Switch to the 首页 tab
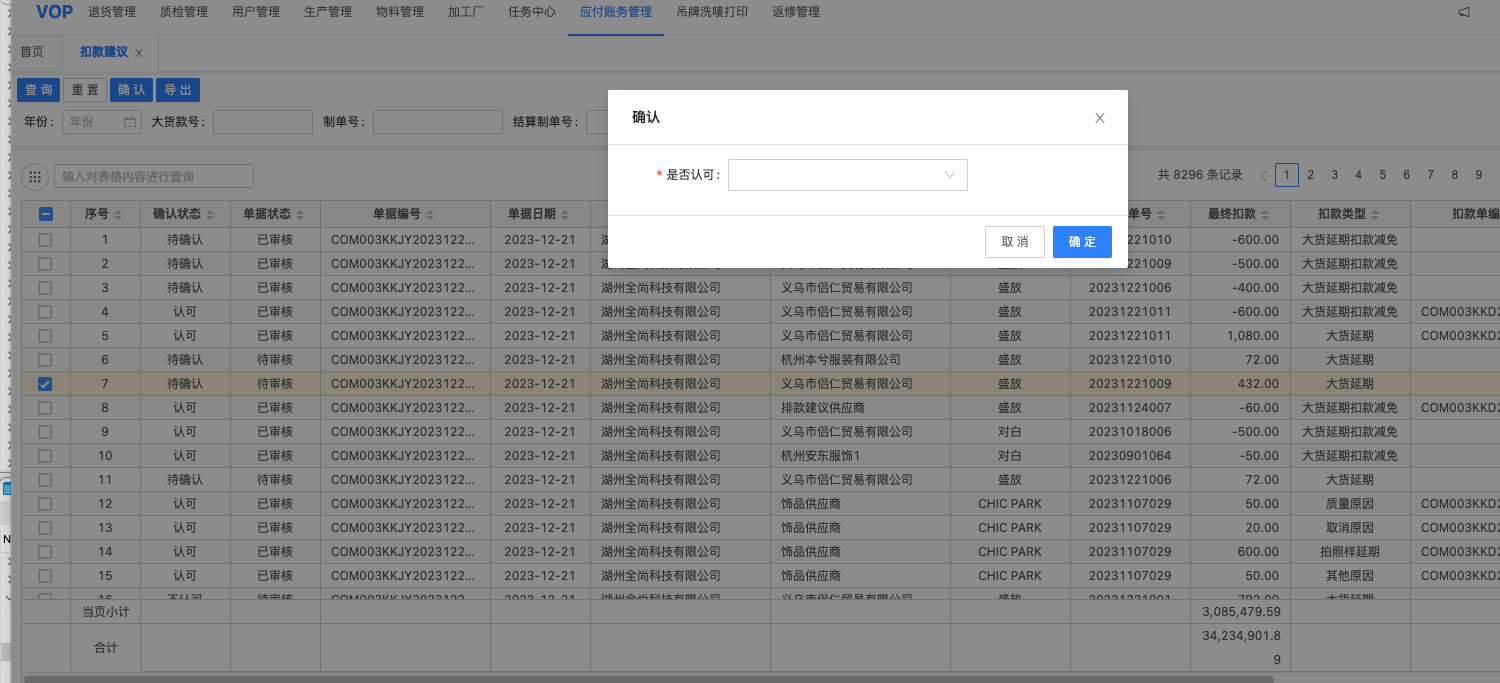Viewport: 1500px width, 683px height. tap(32, 52)
